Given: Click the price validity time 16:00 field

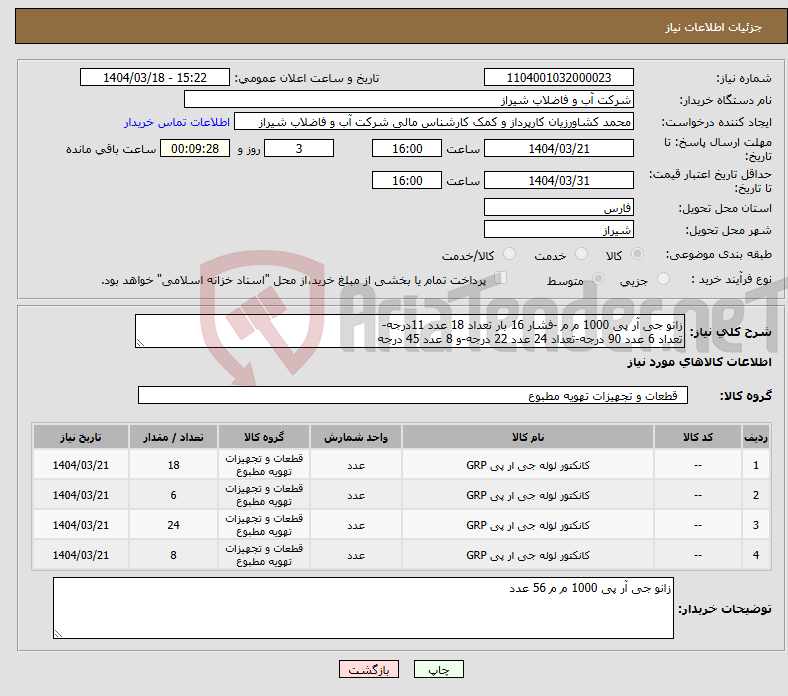Looking at the screenshot, I should 407,180.
